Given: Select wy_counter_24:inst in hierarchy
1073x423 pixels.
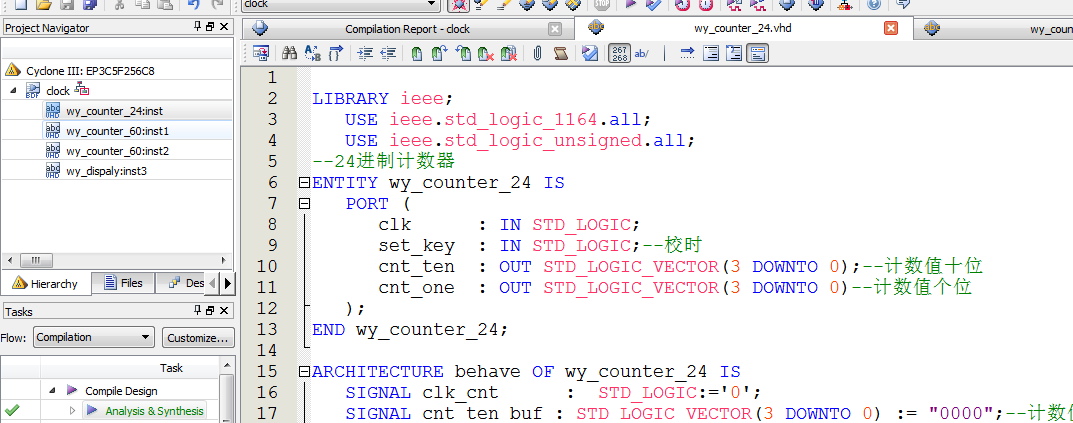Looking at the screenshot, I should (114, 111).
